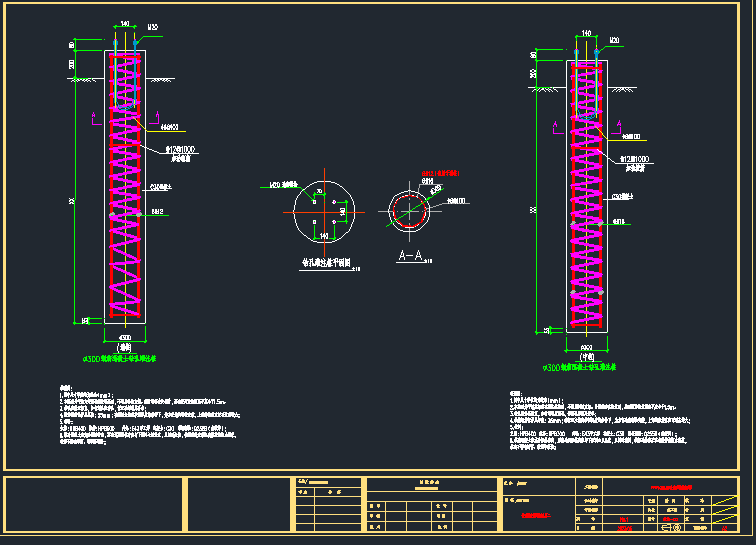Click the plan view title label under the circle

(323, 265)
